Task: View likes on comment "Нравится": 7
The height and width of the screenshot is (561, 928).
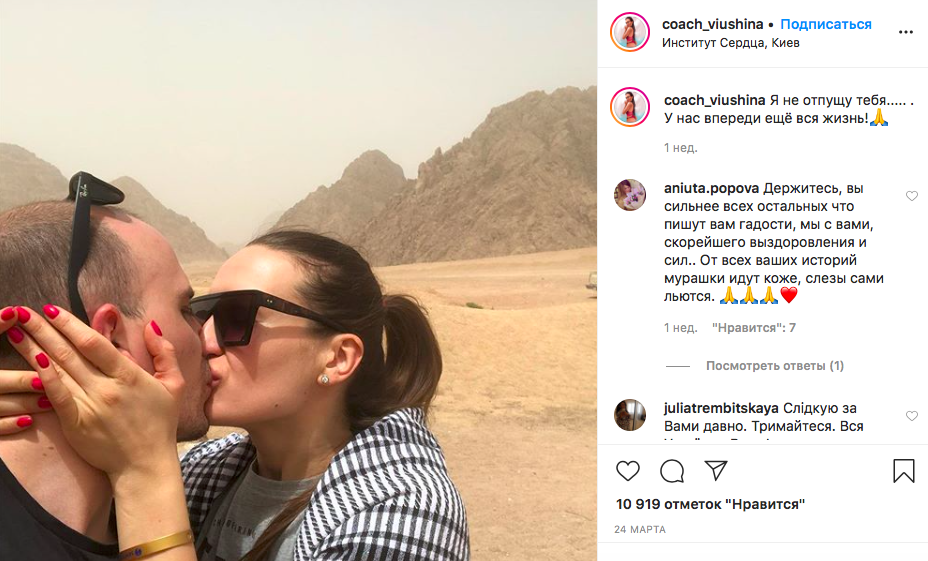Action: click(x=753, y=327)
